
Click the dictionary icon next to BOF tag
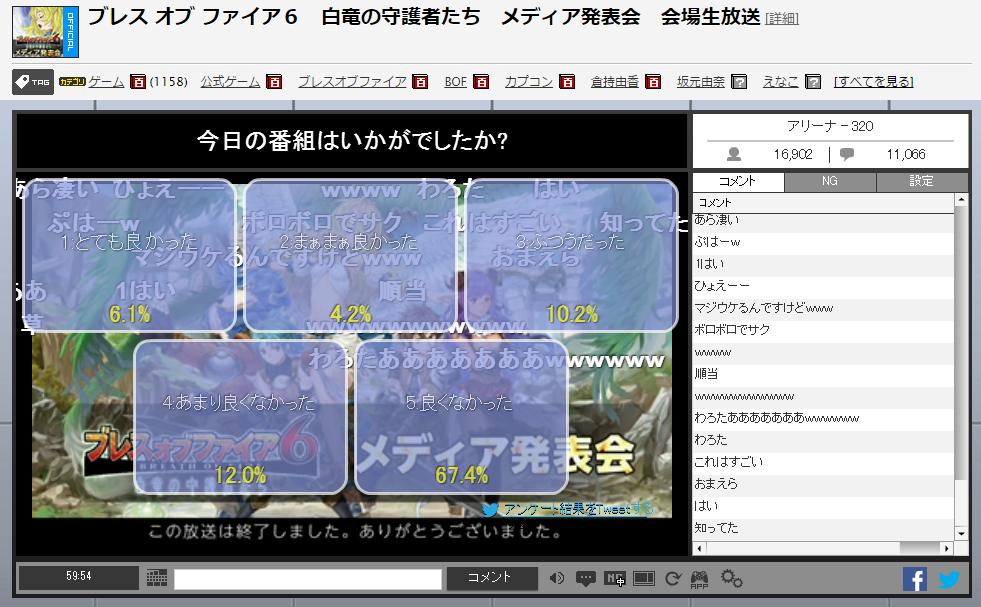tap(481, 82)
